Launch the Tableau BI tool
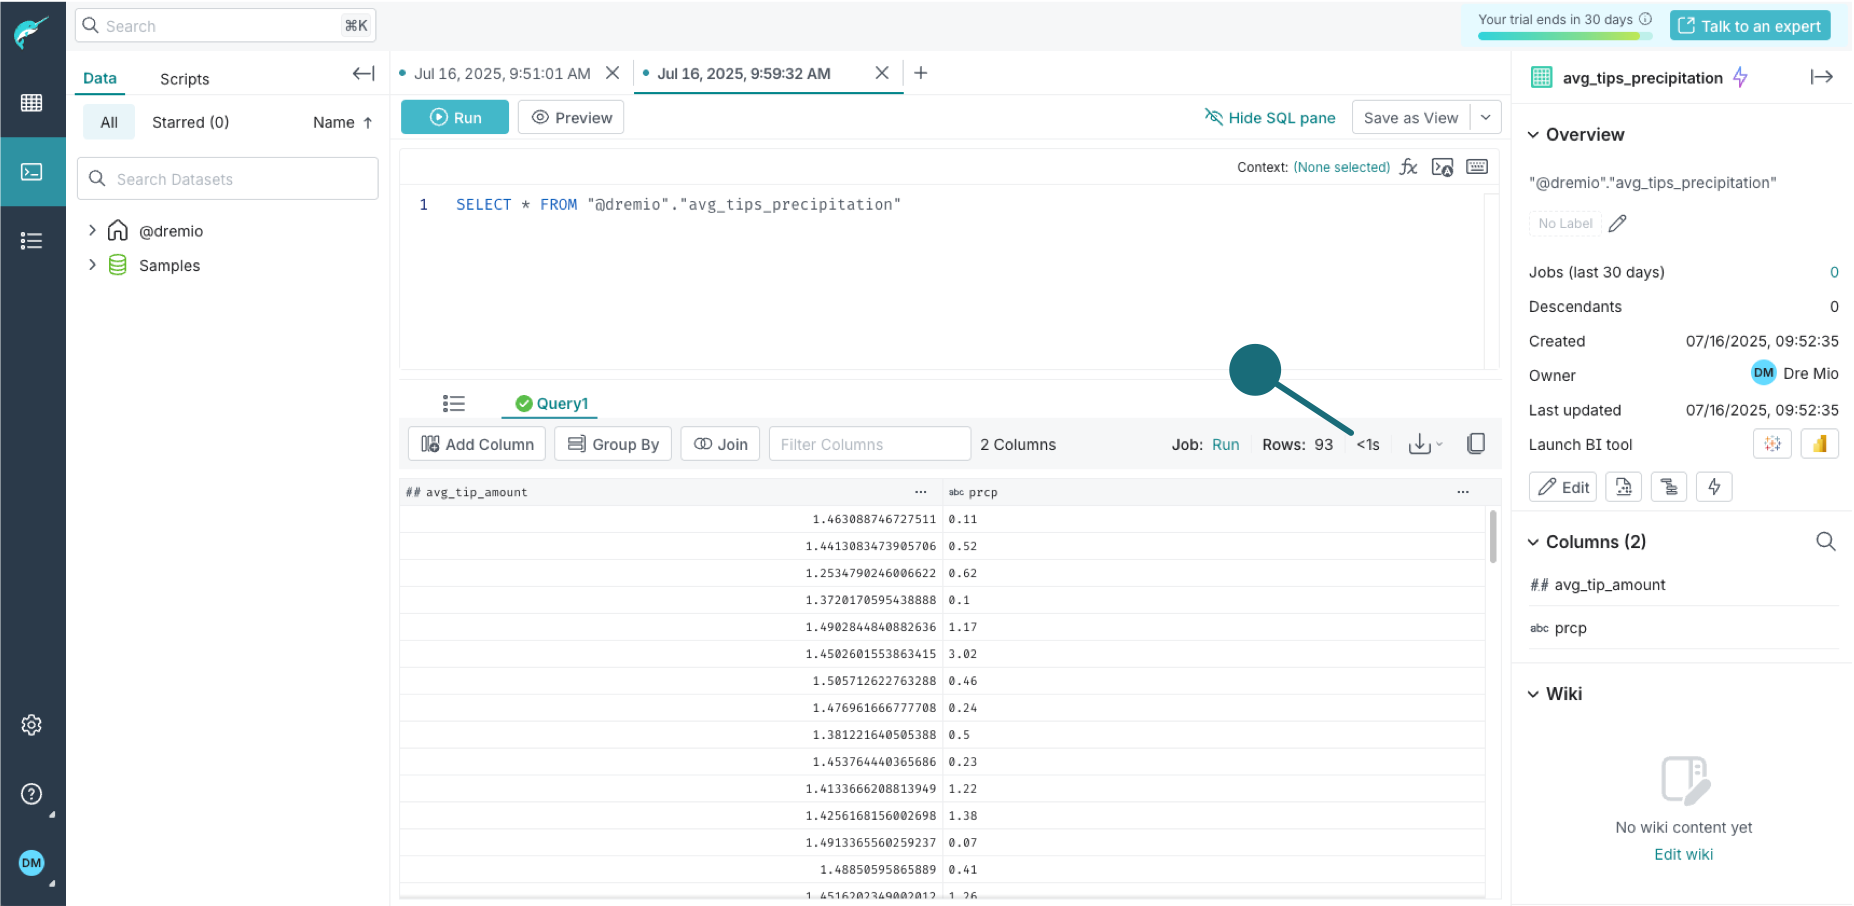The width and height of the screenshot is (1854, 906). (1772, 443)
